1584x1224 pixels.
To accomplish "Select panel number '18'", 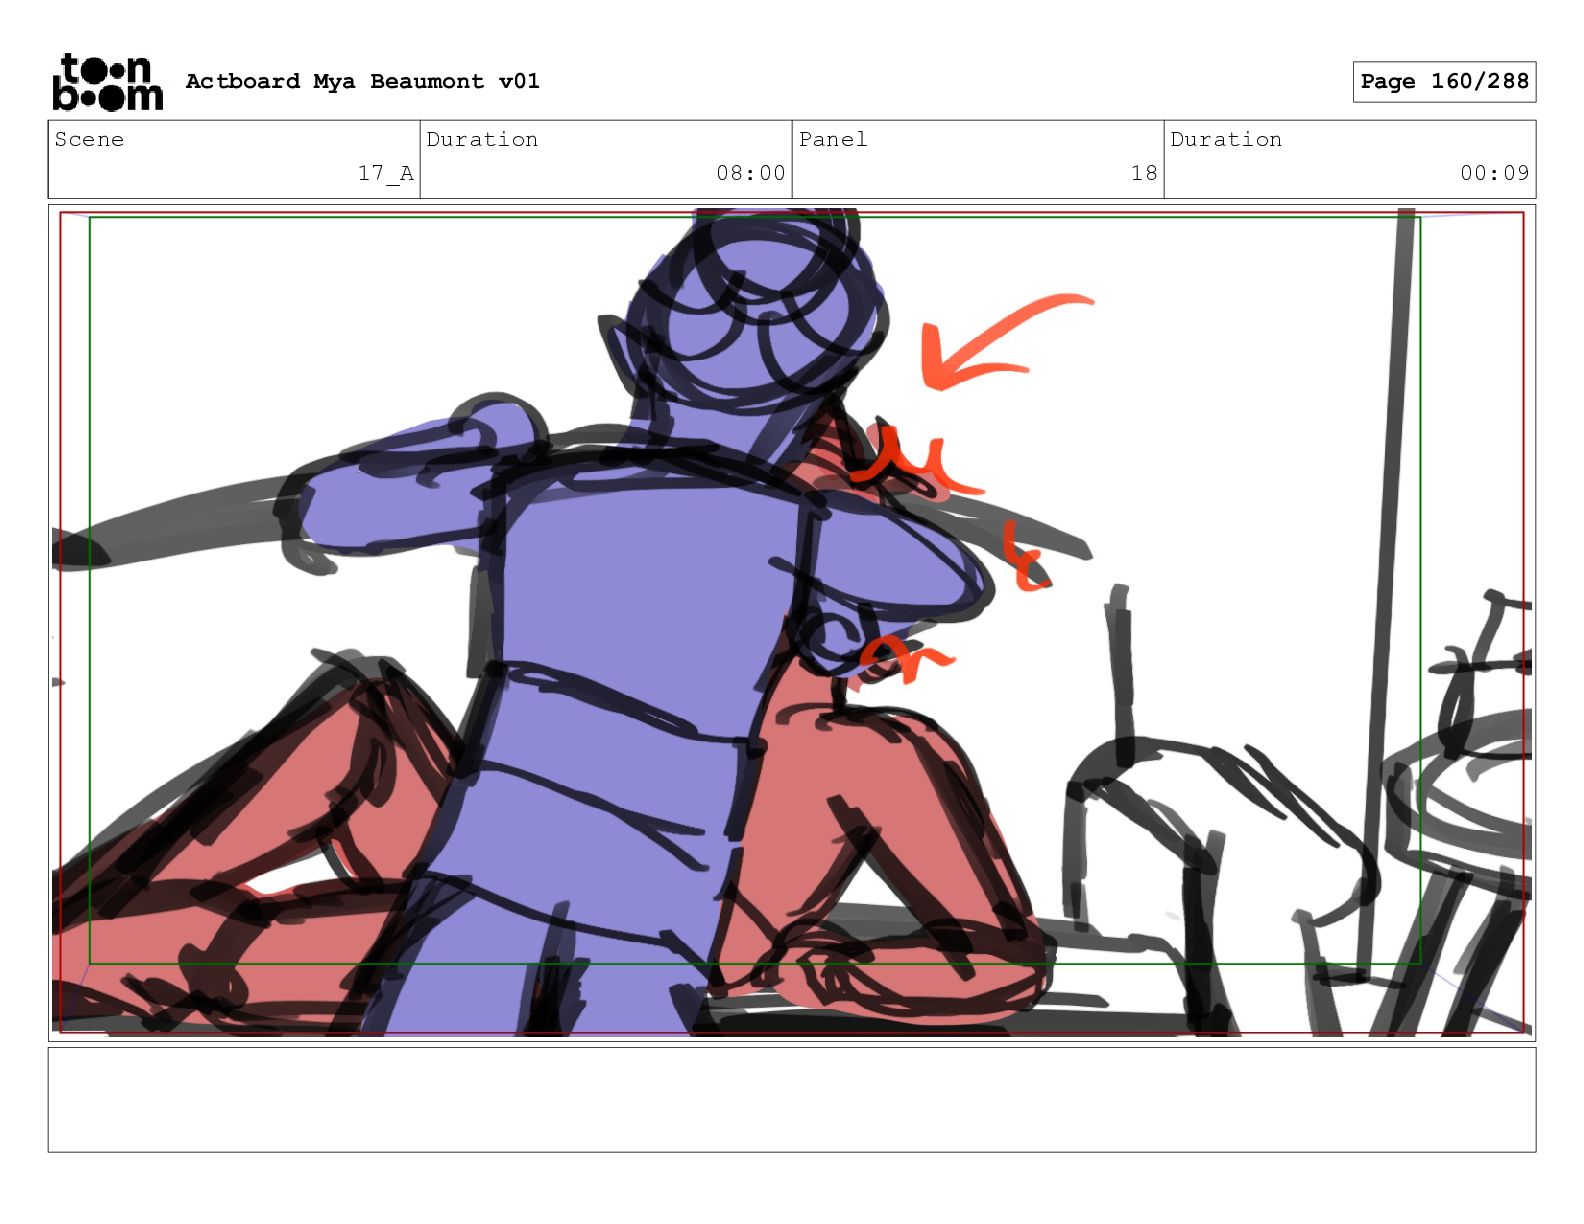I will (x=1144, y=173).
